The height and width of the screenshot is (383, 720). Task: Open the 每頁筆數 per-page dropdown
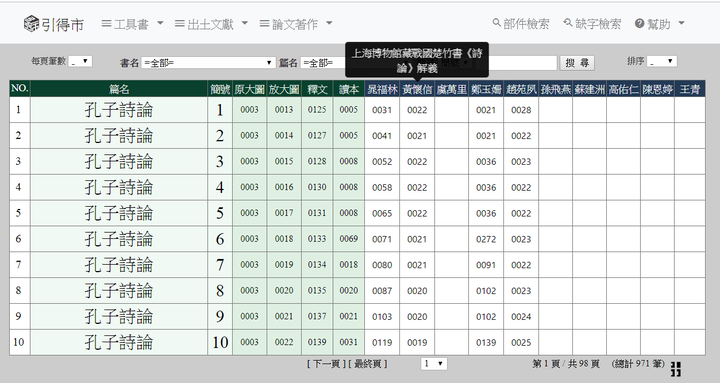pyautogui.click(x=80, y=61)
